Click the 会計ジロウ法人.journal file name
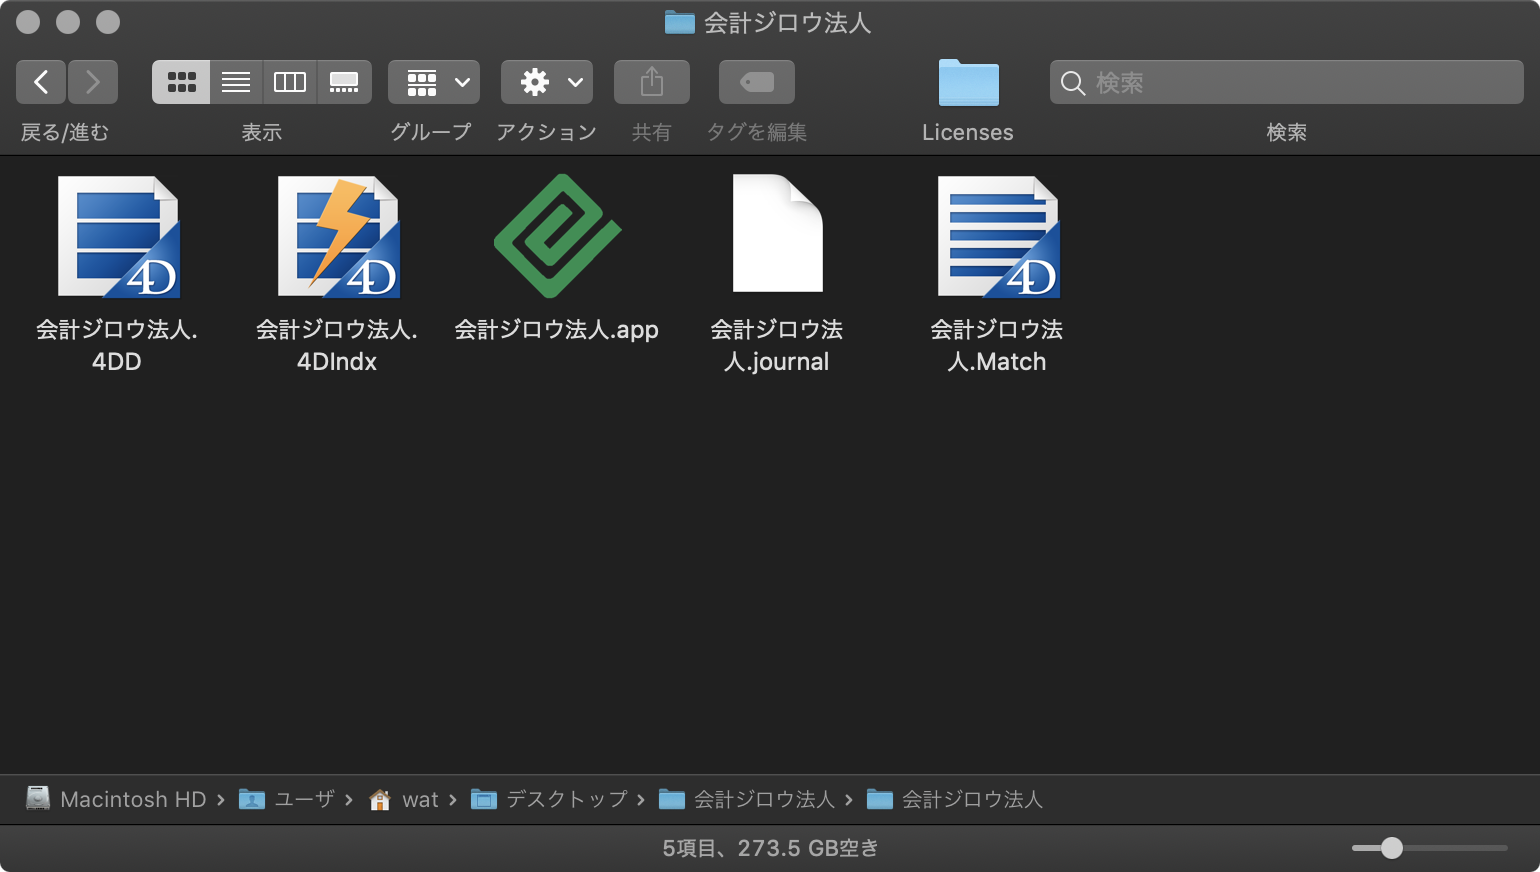Screen dimensions: 1540x872 click(x=777, y=345)
